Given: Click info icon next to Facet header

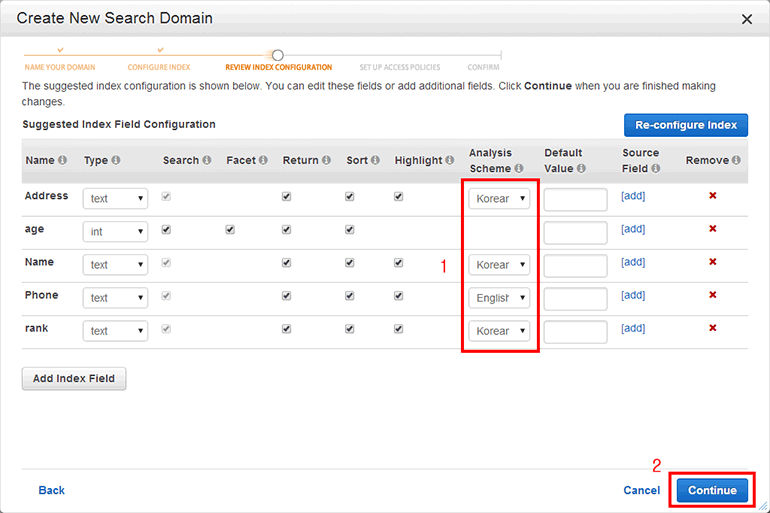Looking at the screenshot, I should (263, 161).
